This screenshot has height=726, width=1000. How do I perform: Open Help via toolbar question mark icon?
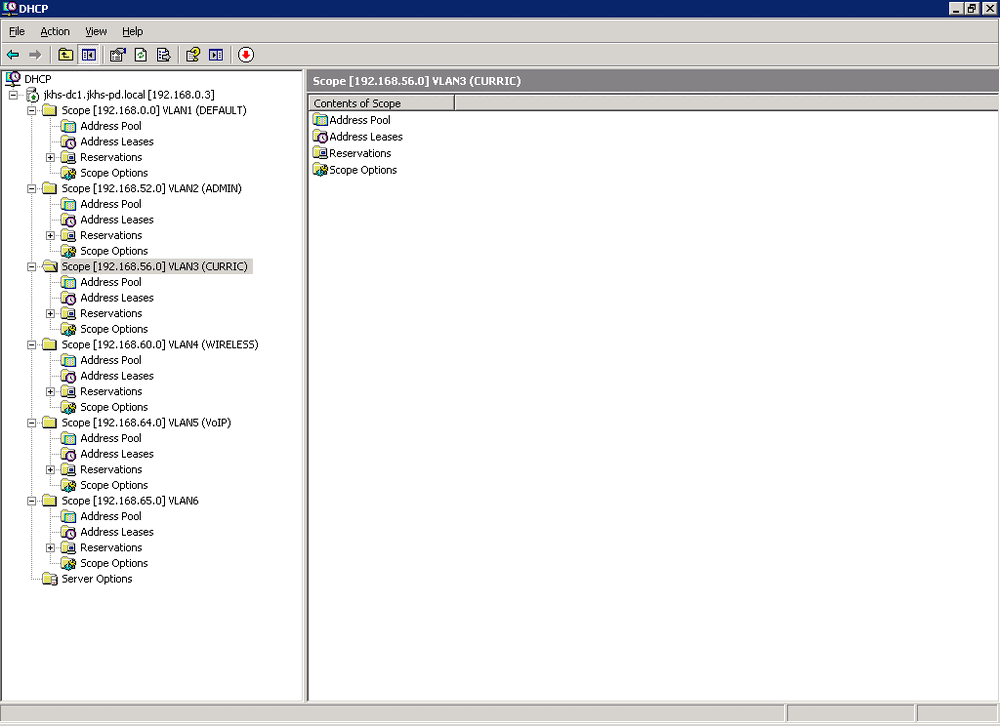[193, 55]
